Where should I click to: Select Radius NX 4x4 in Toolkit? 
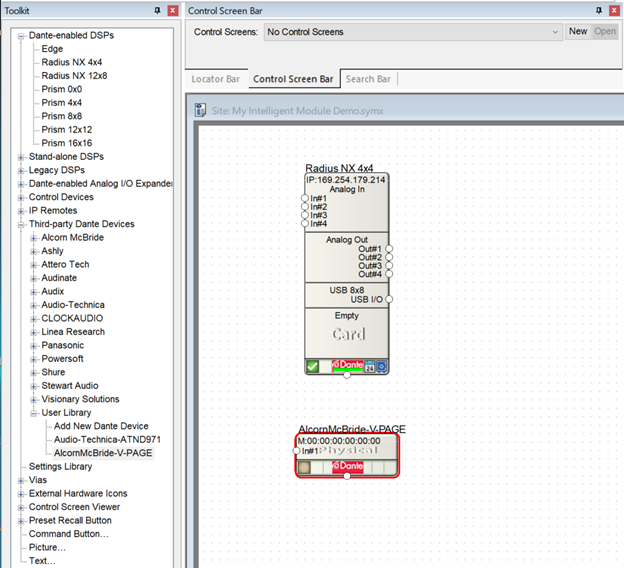coord(72,62)
